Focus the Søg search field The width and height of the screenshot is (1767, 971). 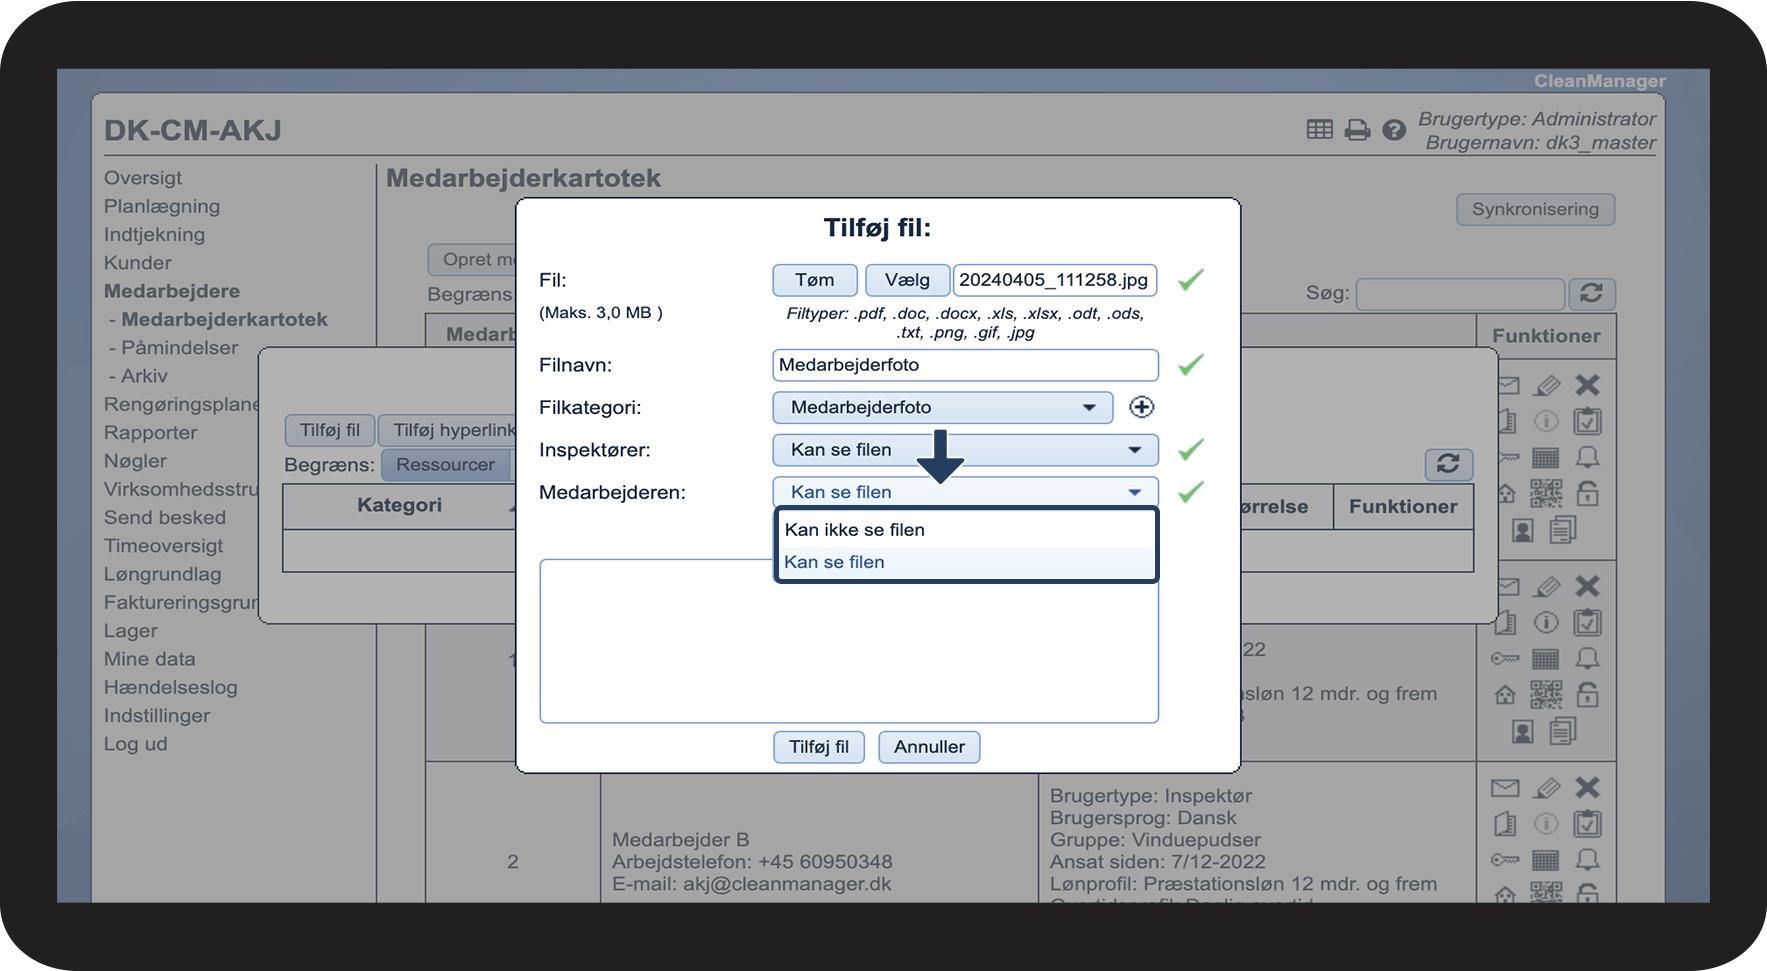pyautogui.click(x=1460, y=293)
